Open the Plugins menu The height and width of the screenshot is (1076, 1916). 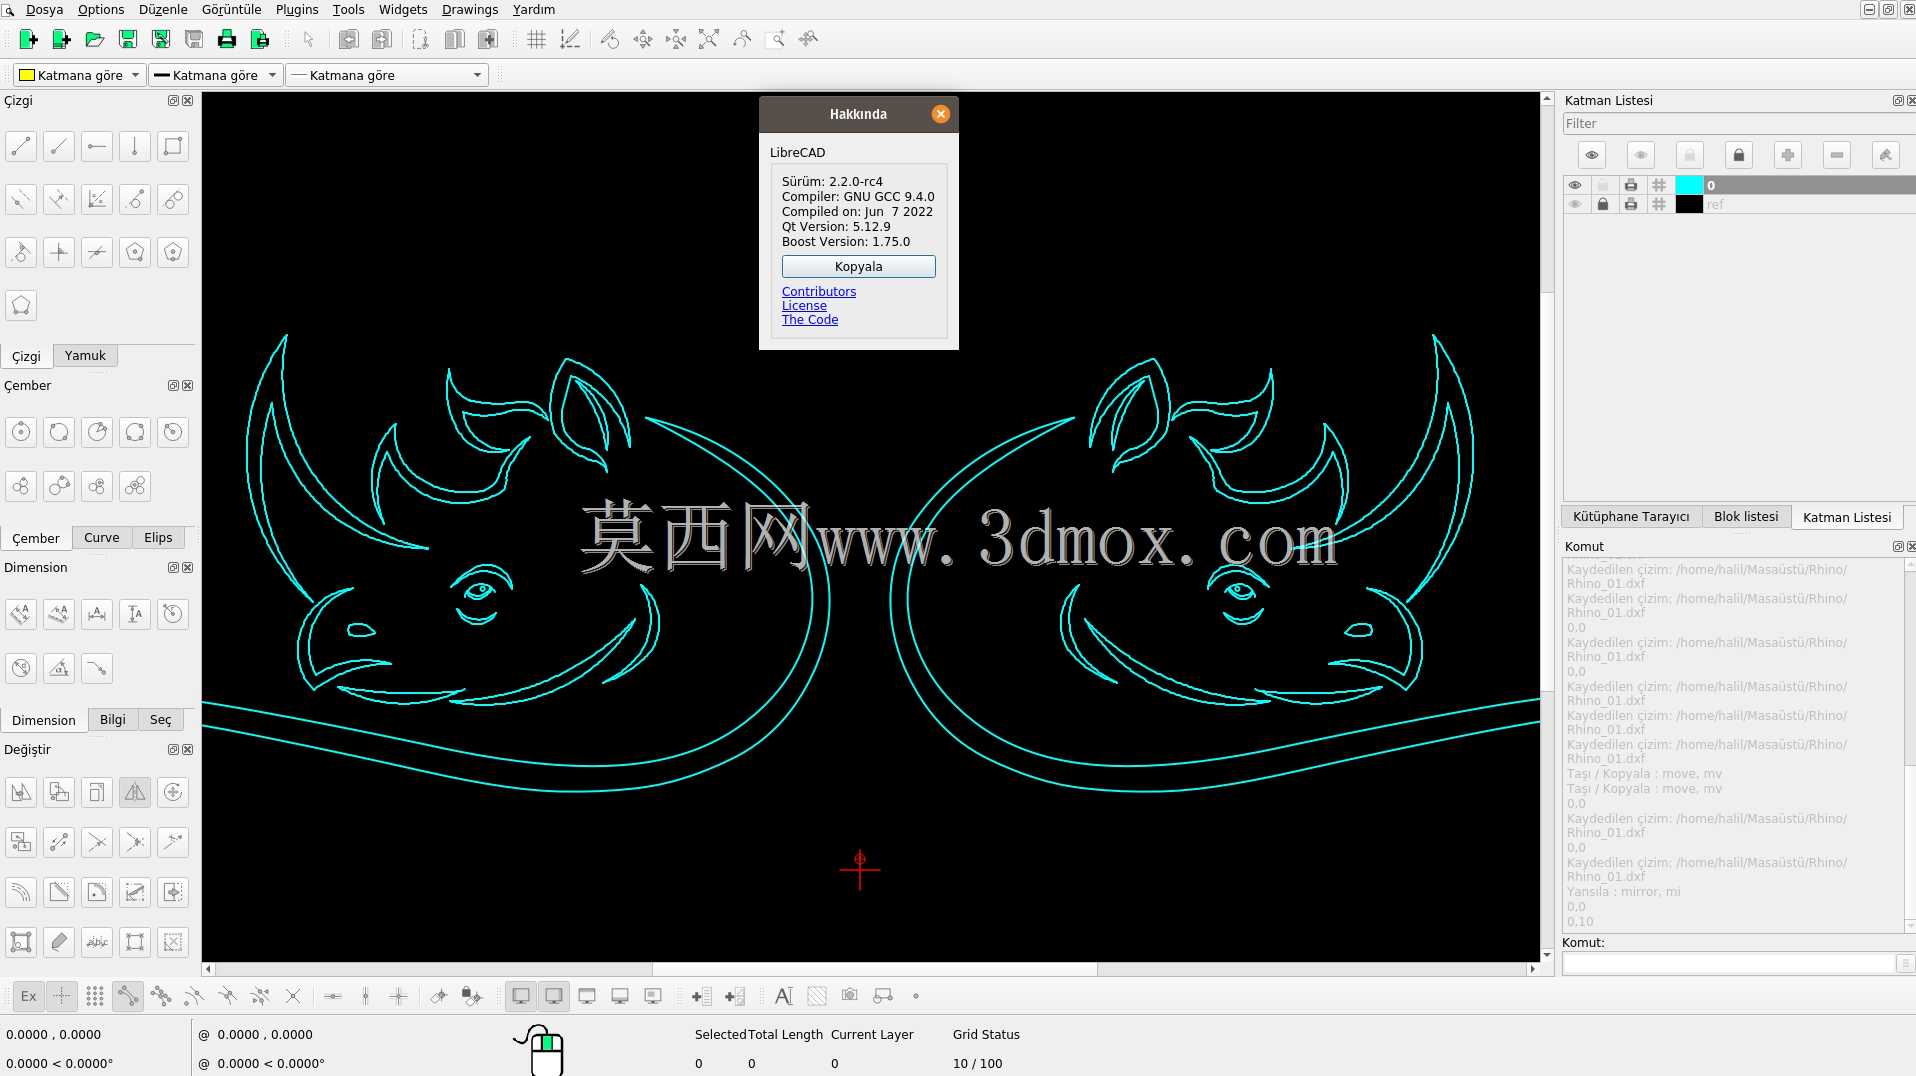pos(297,9)
